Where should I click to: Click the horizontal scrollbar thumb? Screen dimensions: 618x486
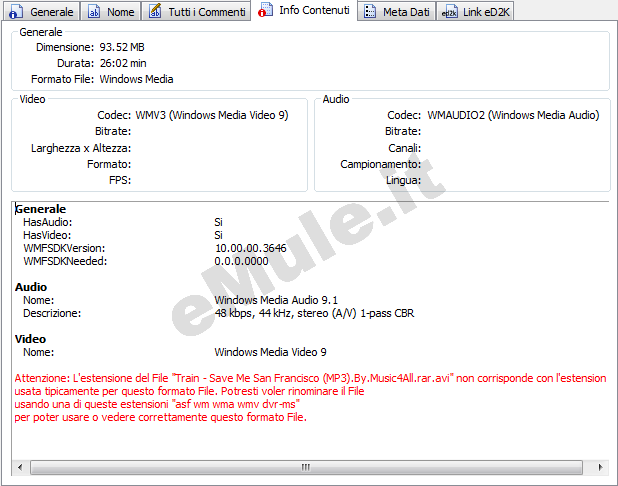click(306, 467)
